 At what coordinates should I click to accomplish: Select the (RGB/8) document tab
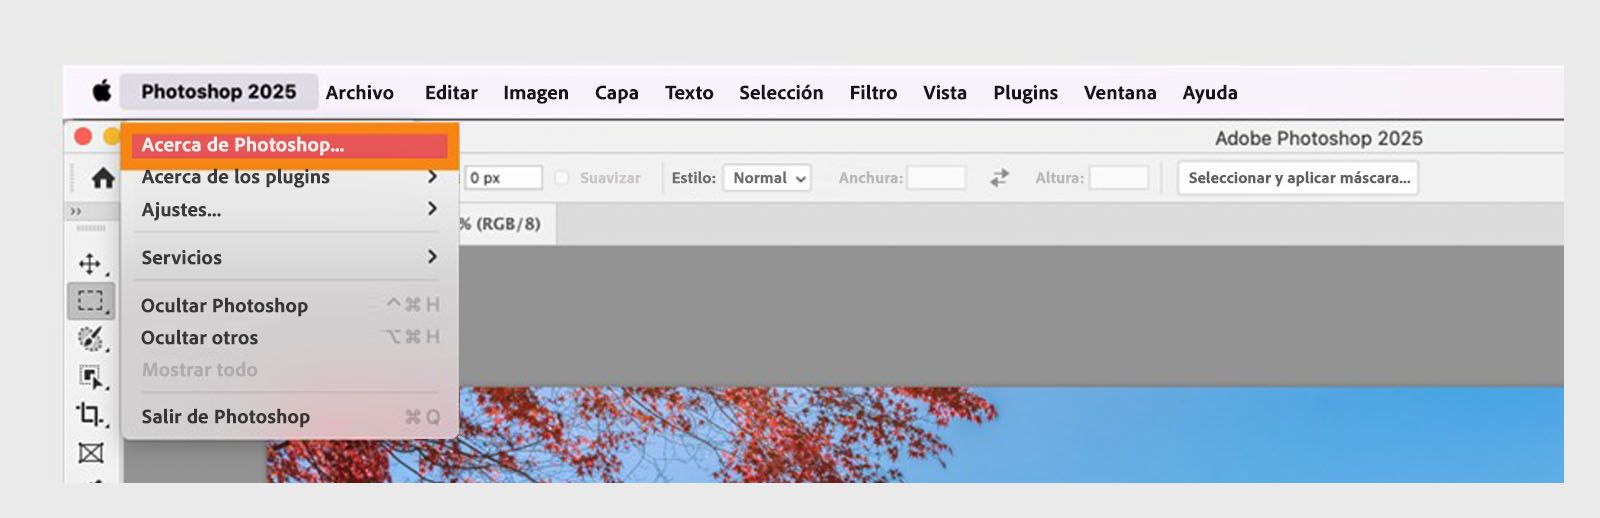505,224
